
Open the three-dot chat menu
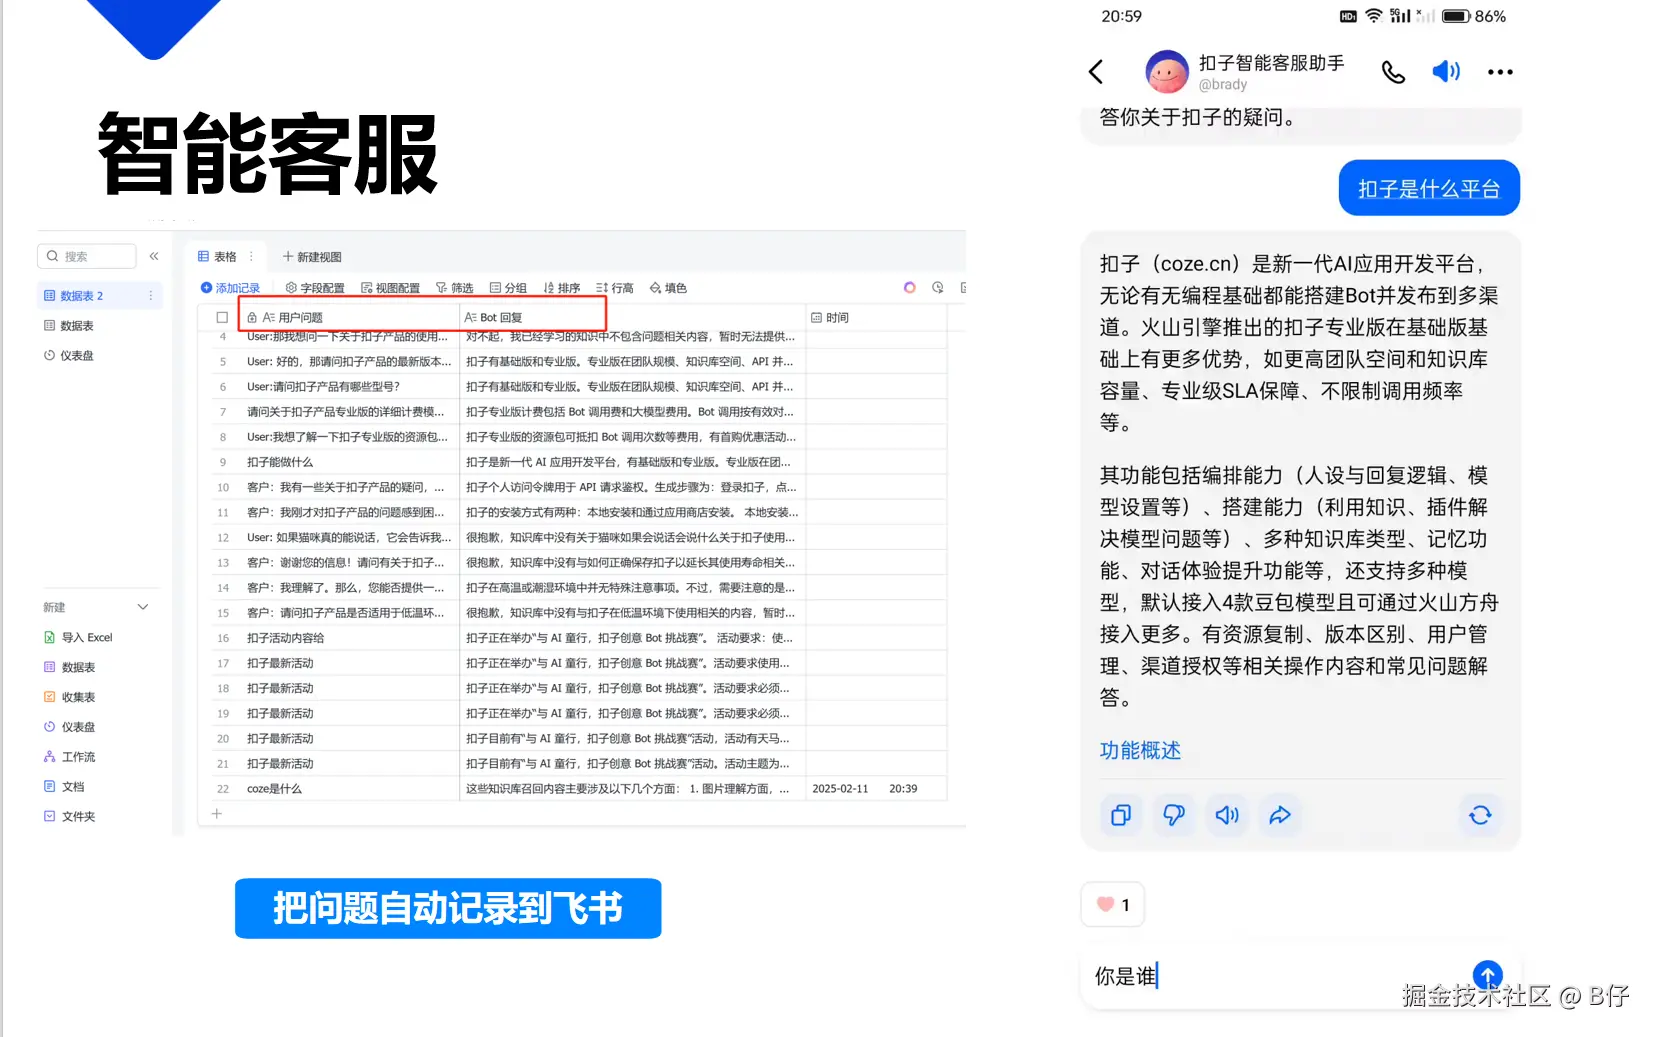(1500, 72)
